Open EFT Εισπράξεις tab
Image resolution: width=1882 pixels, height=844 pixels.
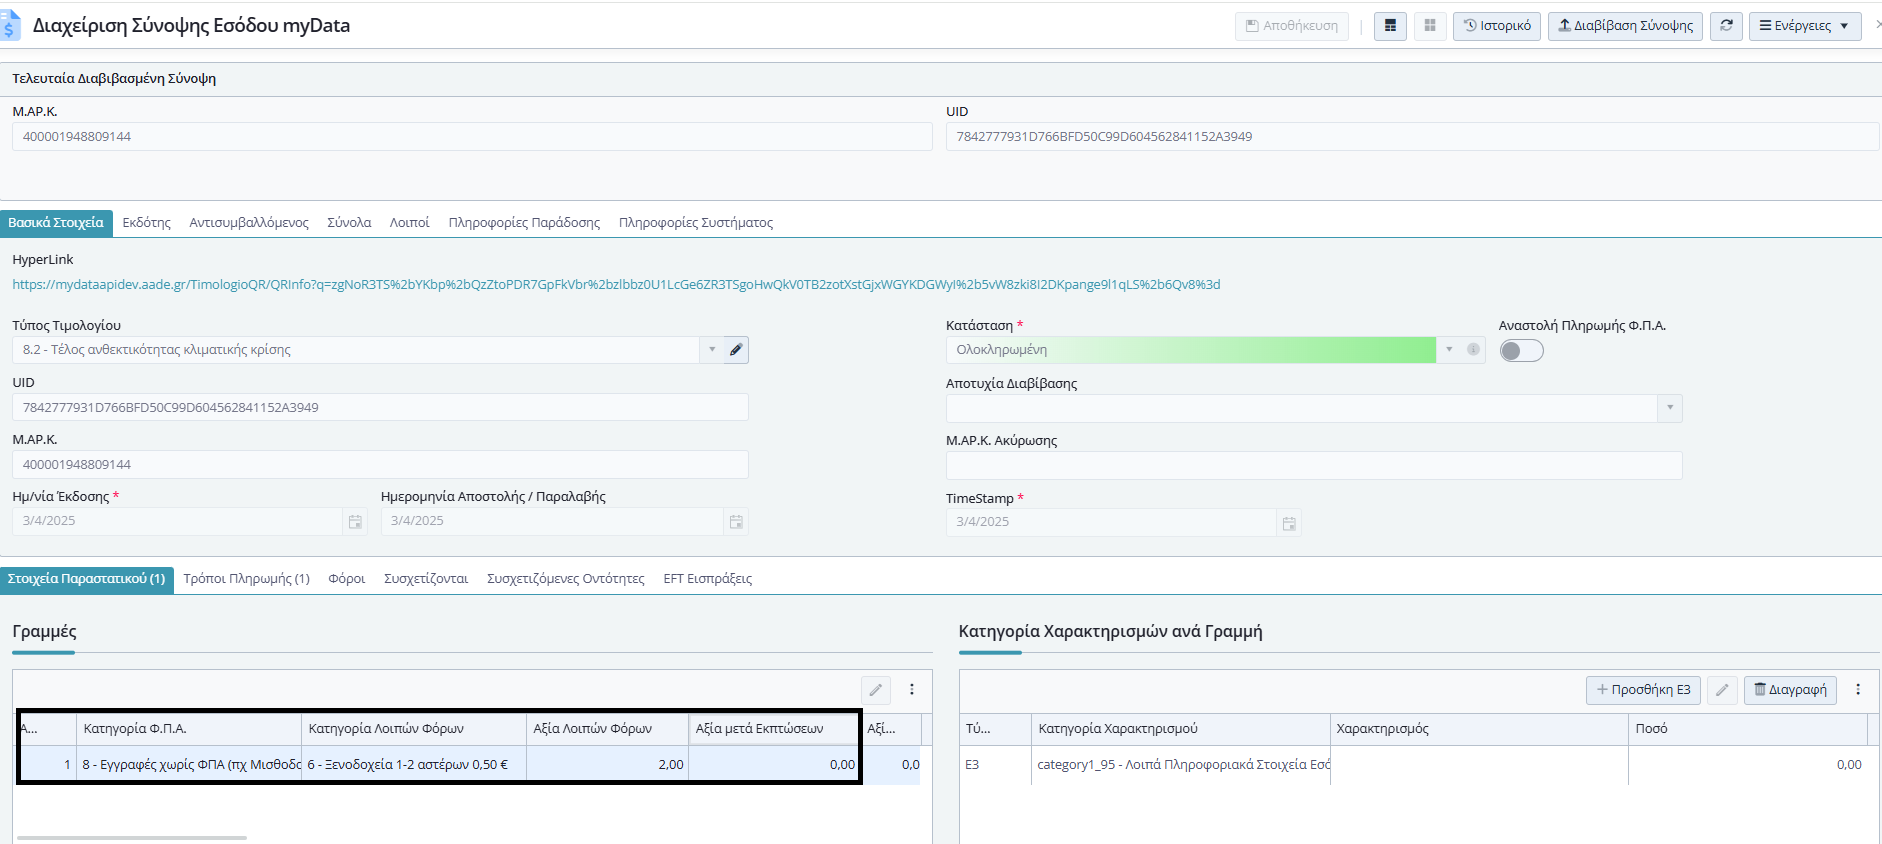[x=708, y=579]
